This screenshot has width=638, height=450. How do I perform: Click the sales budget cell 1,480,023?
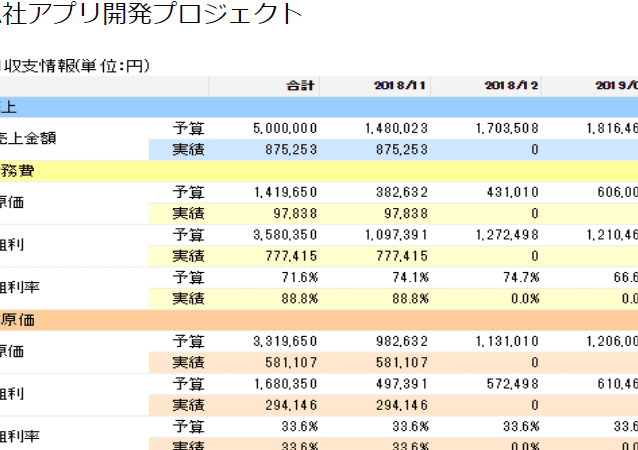[396, 129]
